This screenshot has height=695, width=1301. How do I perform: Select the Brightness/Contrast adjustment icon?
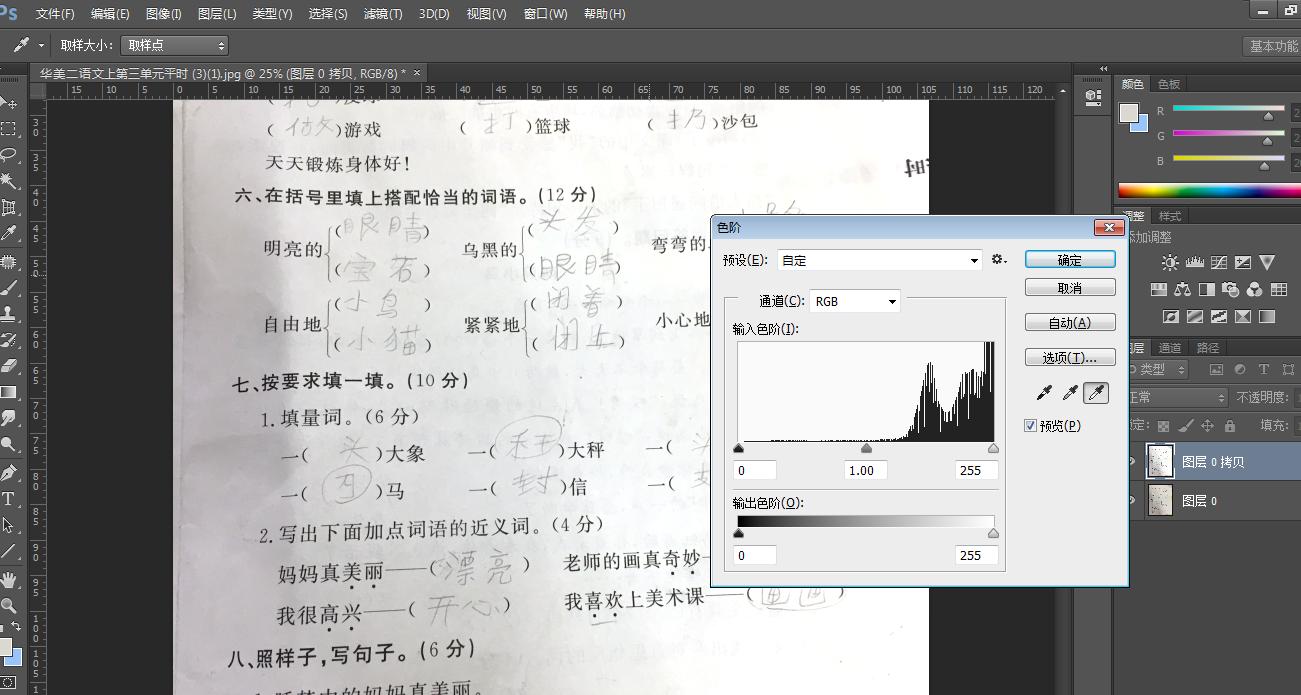(x=1170, y=262)
